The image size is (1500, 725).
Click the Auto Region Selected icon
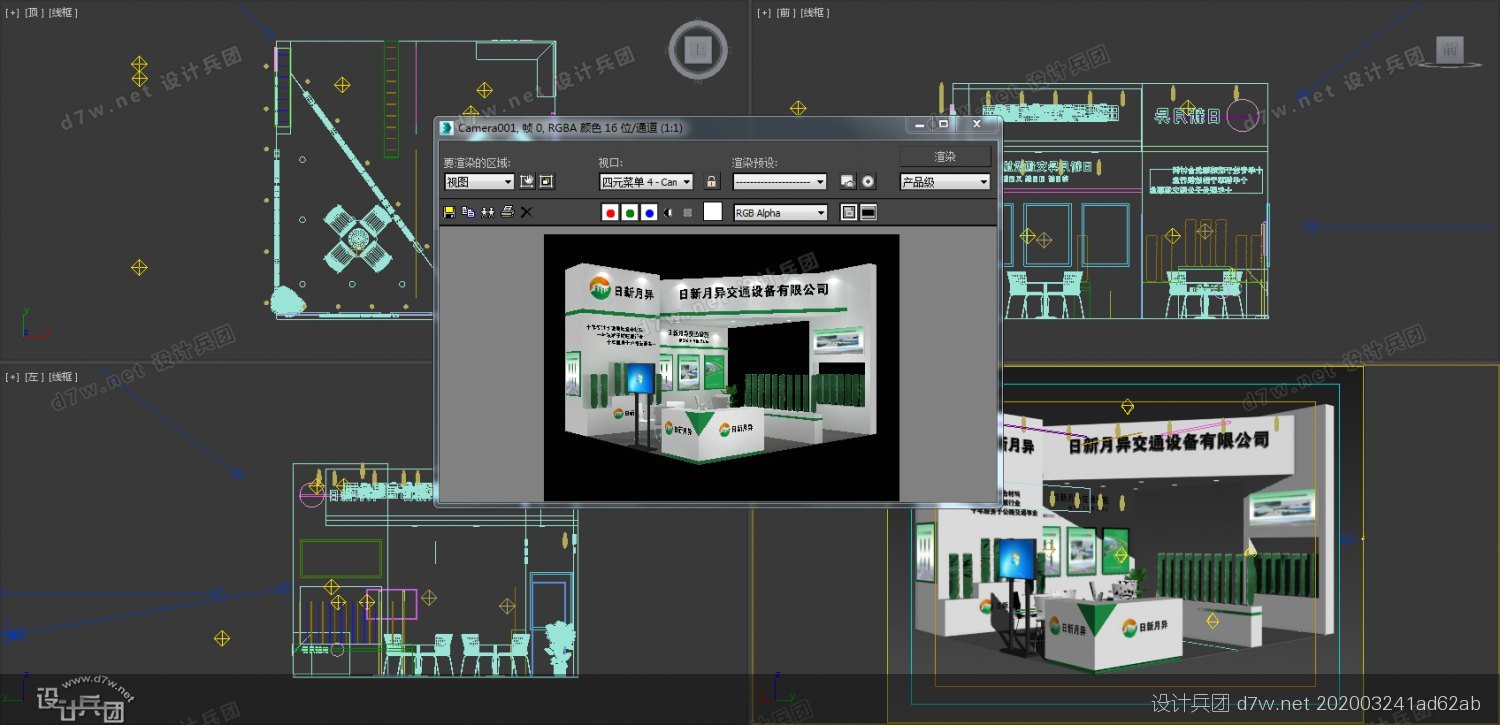[x=546, y=181]
